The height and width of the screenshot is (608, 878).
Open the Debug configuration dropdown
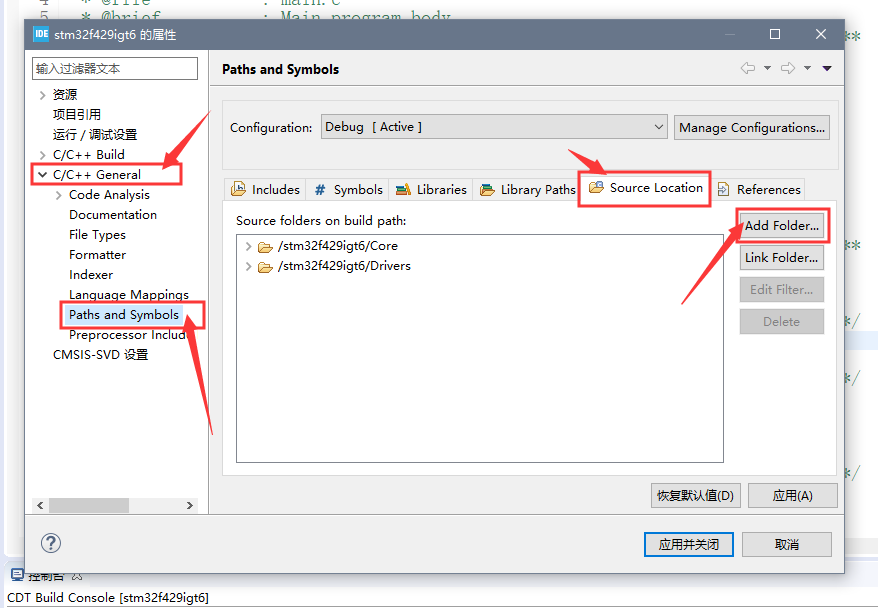(x=658, y=127)
